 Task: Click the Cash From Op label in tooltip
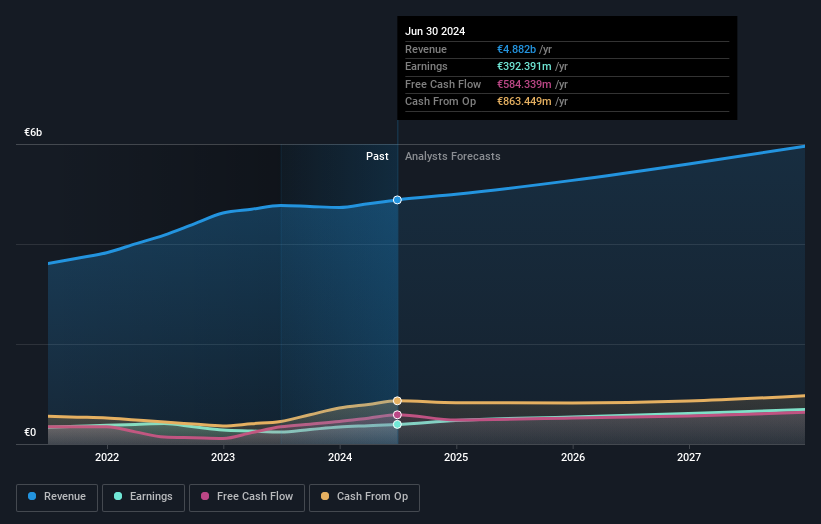point(440,102)
